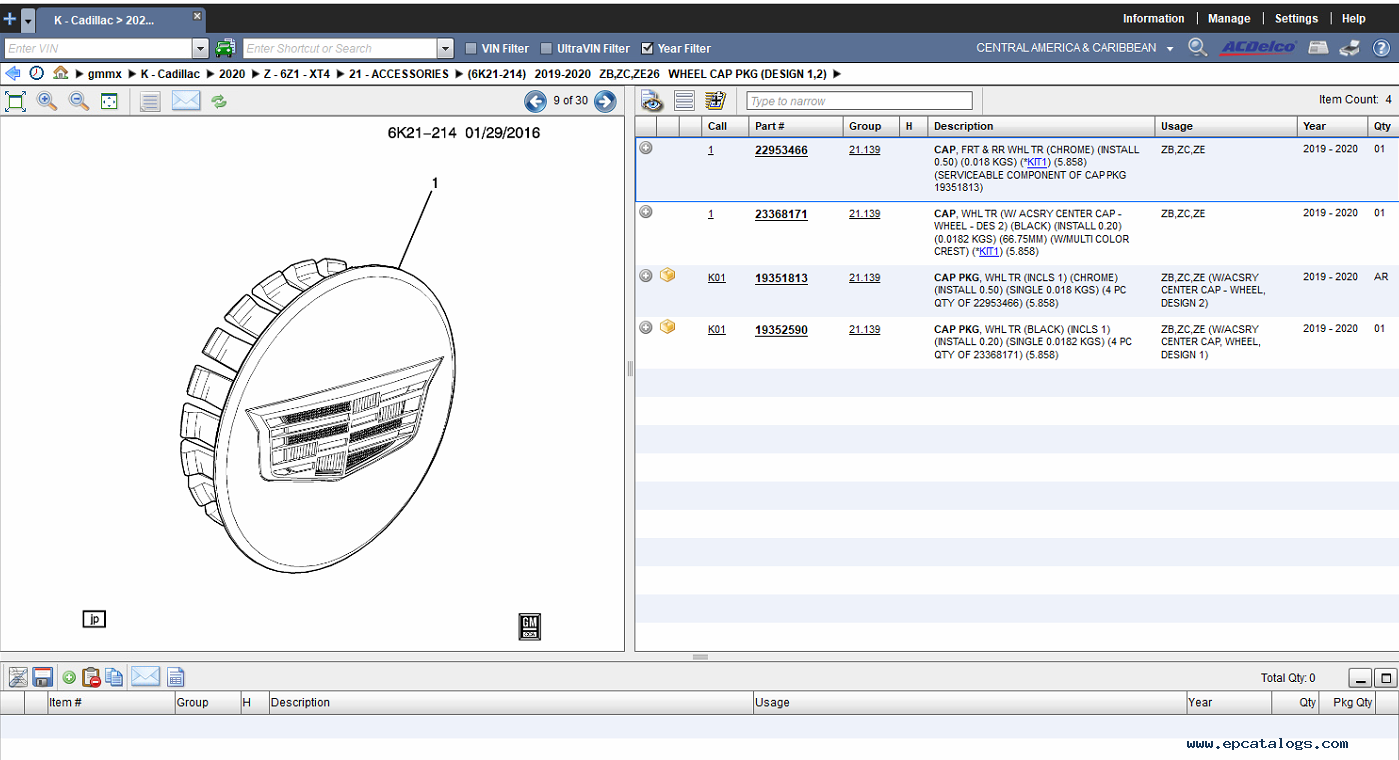Open part number 22953466 link
The image size is (1399, 760).
781,150
